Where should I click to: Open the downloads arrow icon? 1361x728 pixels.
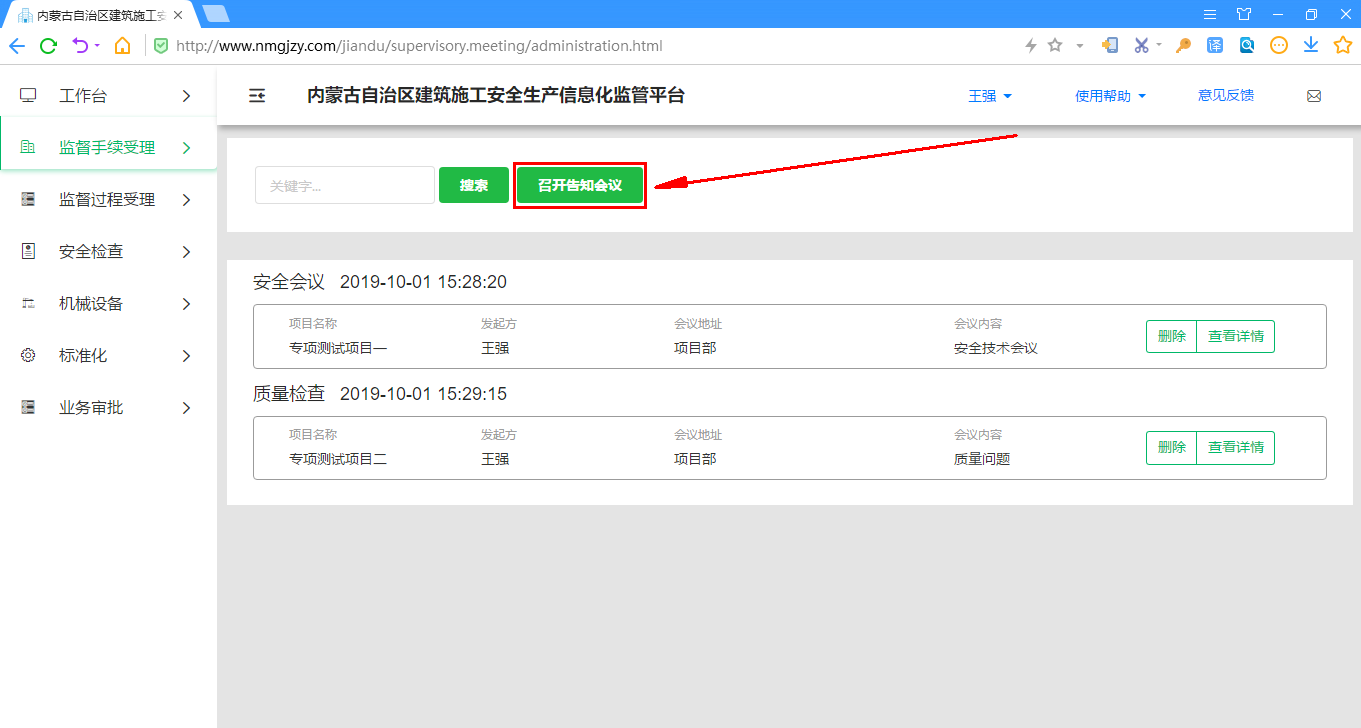click(x=1311, y=46)
